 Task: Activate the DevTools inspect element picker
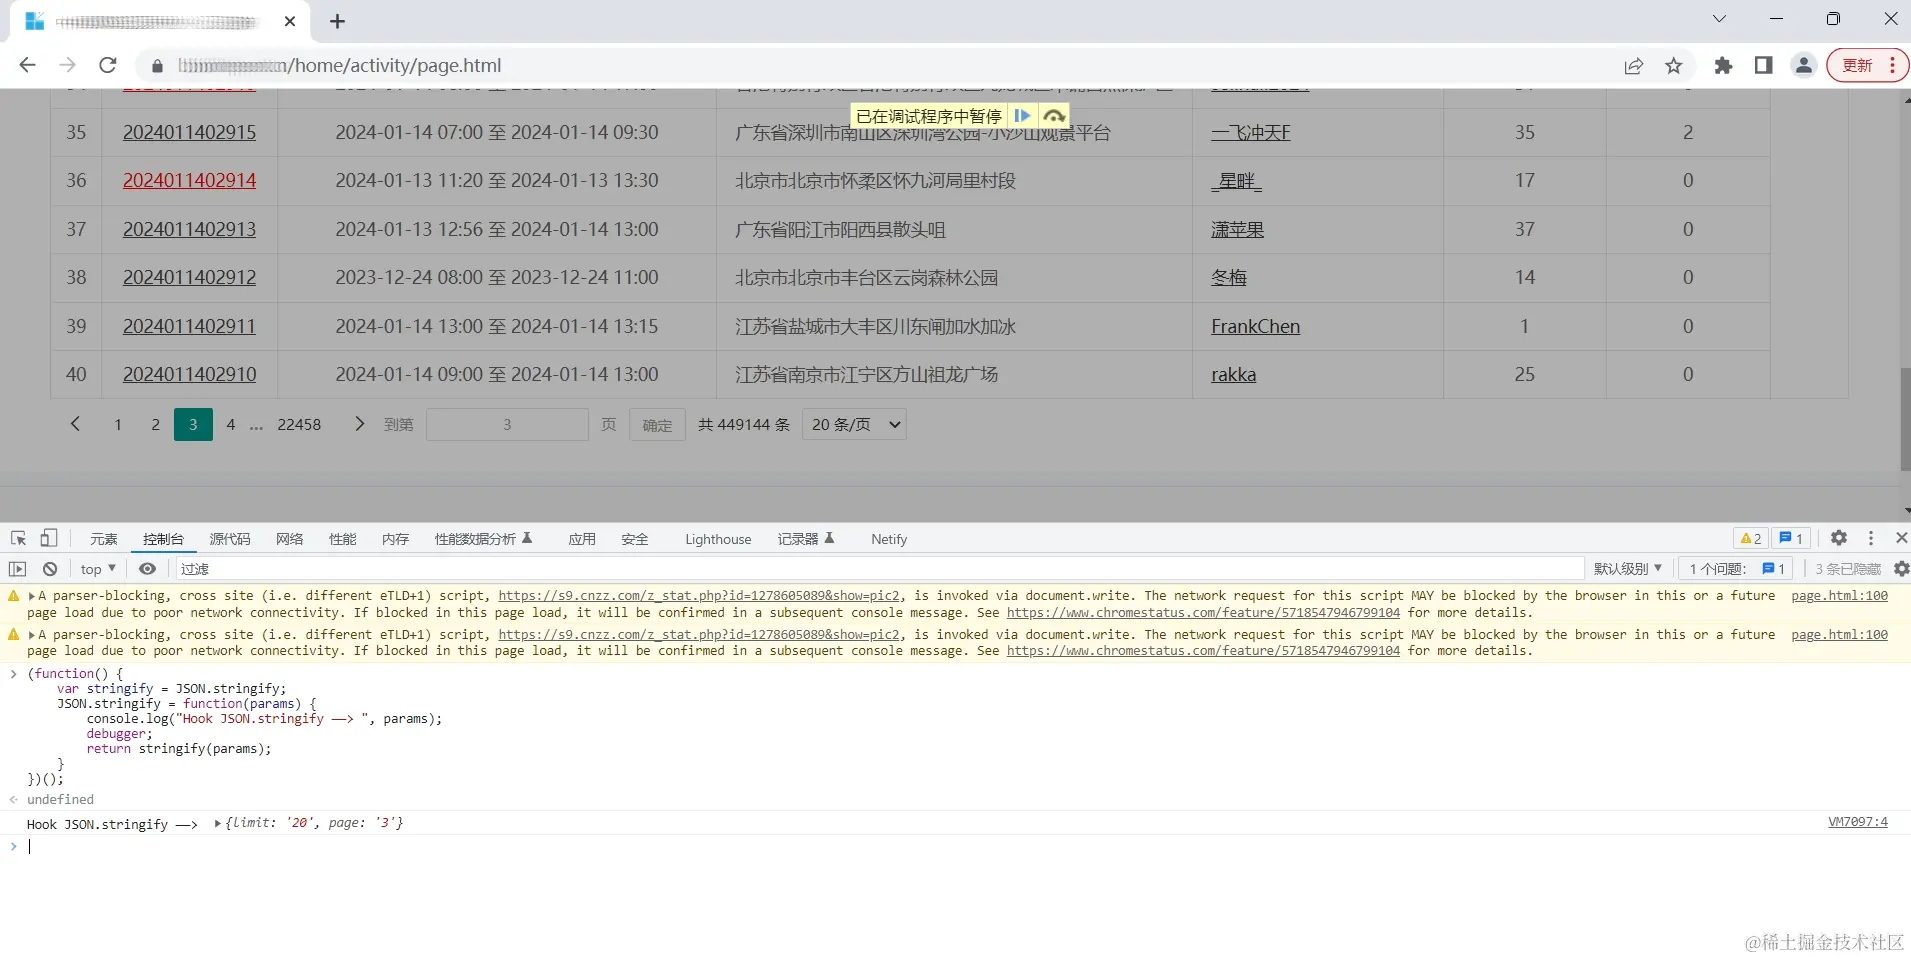(18, 538)
